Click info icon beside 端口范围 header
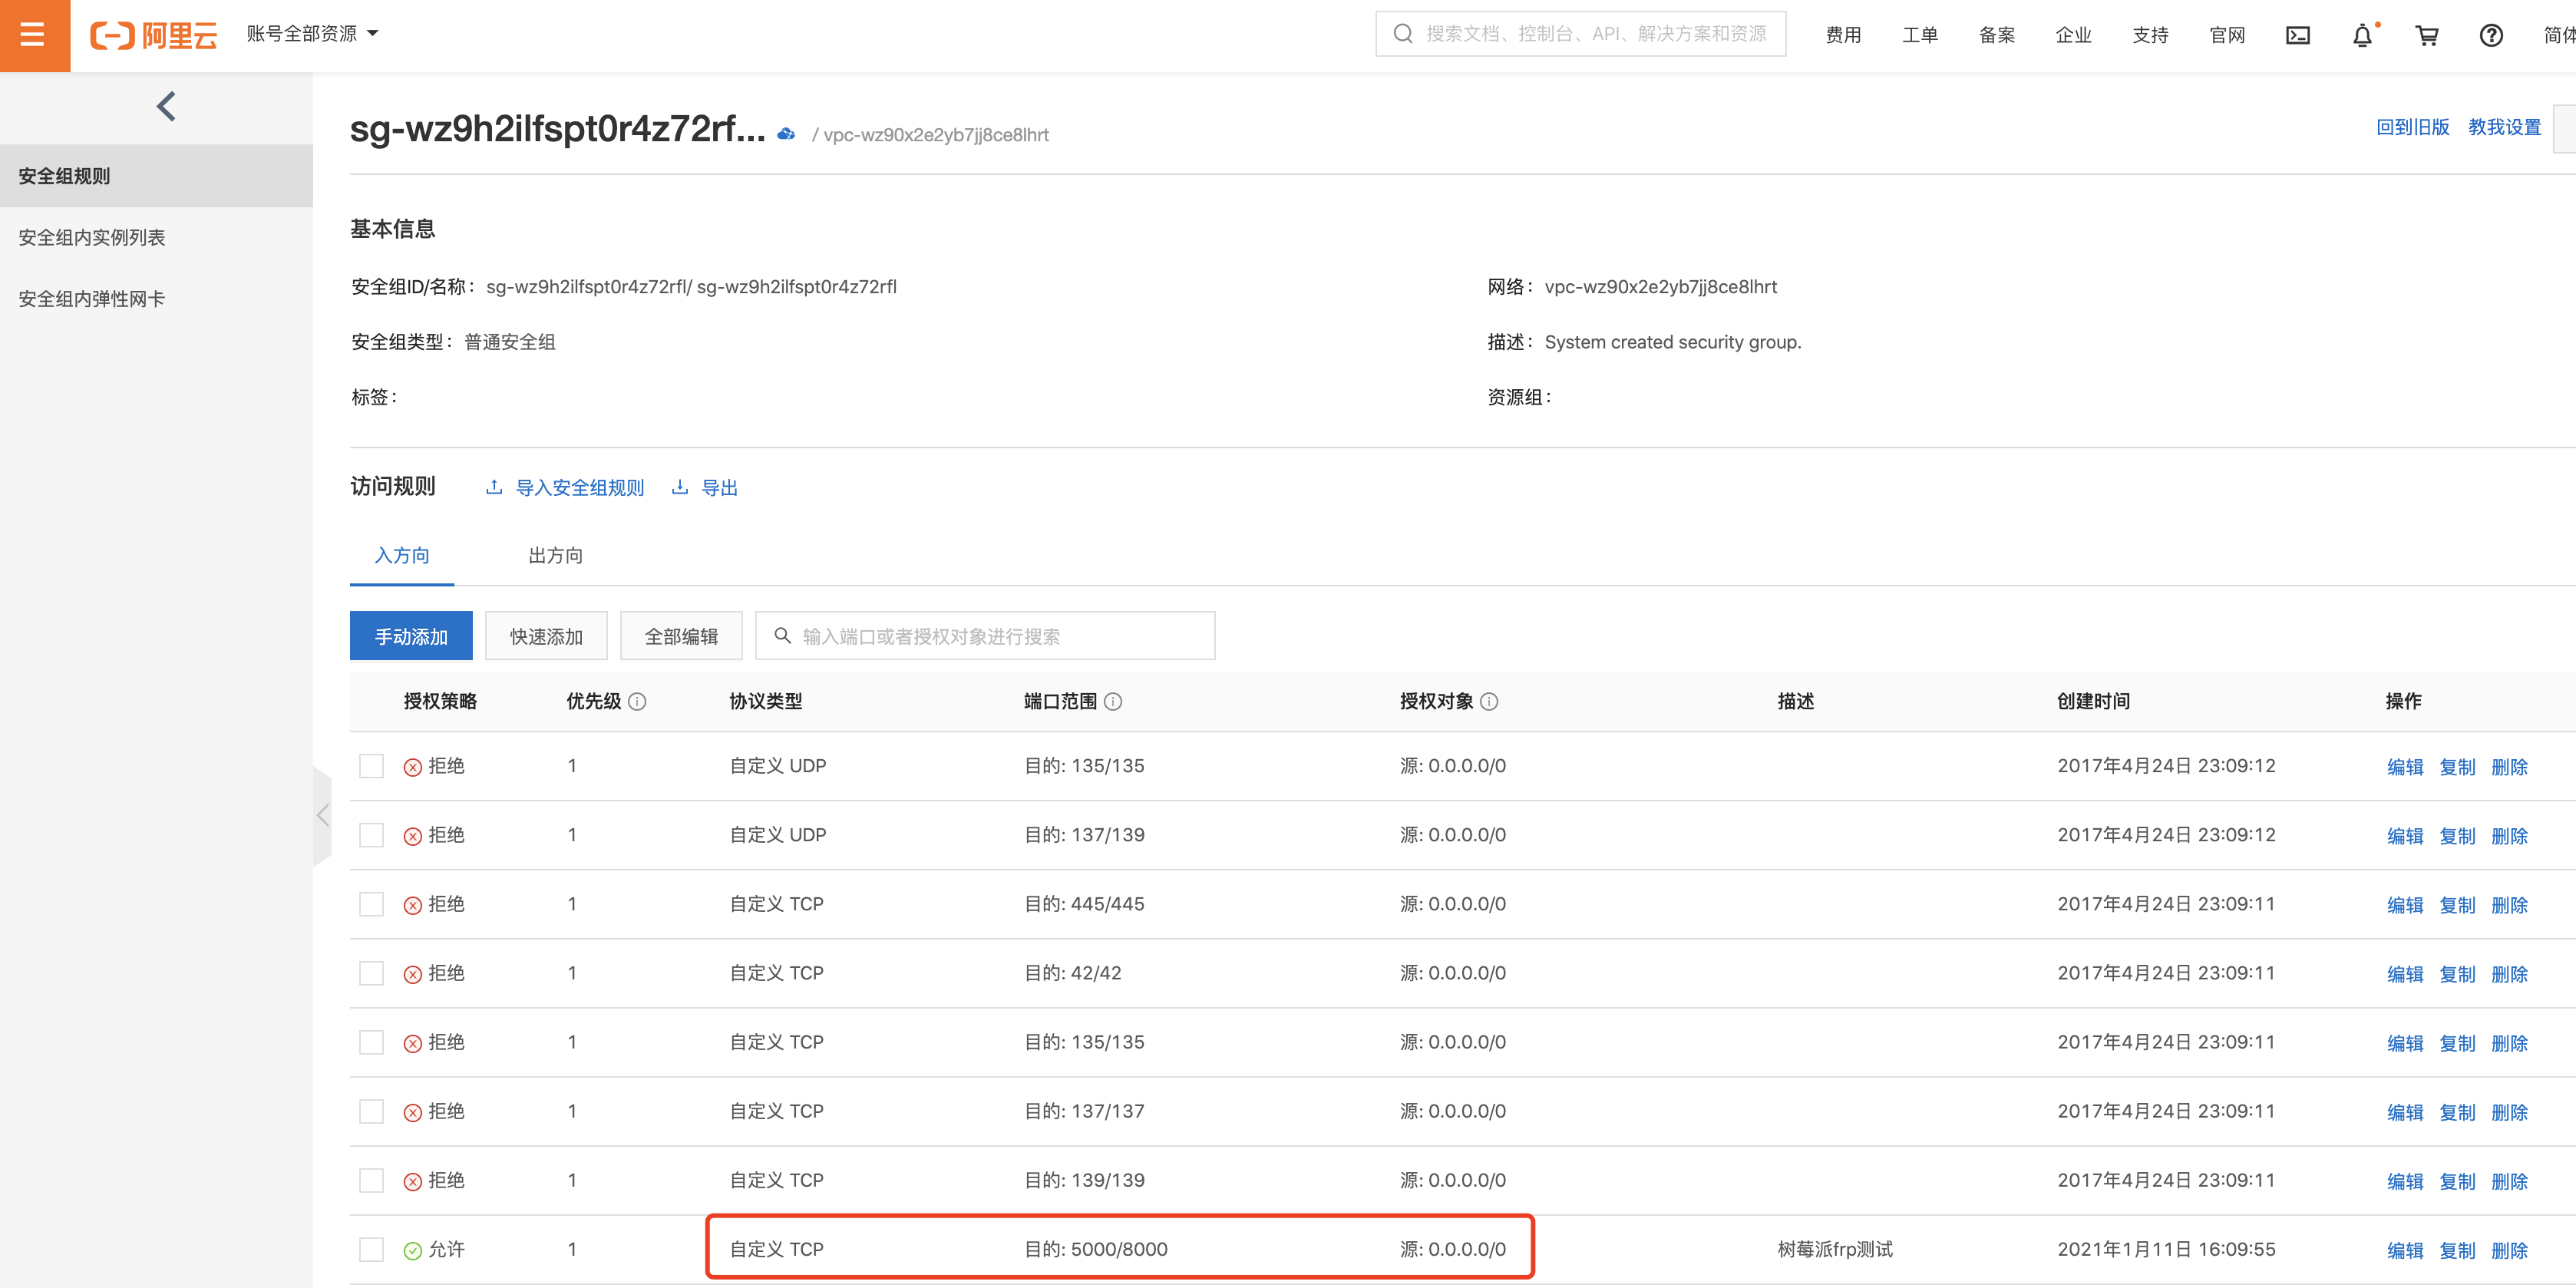Screen dimensions: 2576x1288 (x=1113, y=702)
